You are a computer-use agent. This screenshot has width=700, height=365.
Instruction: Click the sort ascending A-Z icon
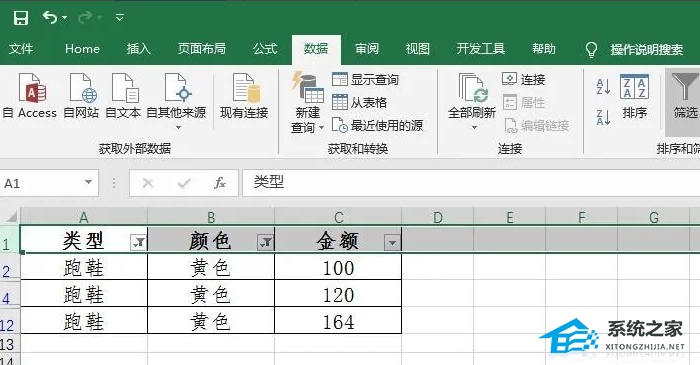603,87
